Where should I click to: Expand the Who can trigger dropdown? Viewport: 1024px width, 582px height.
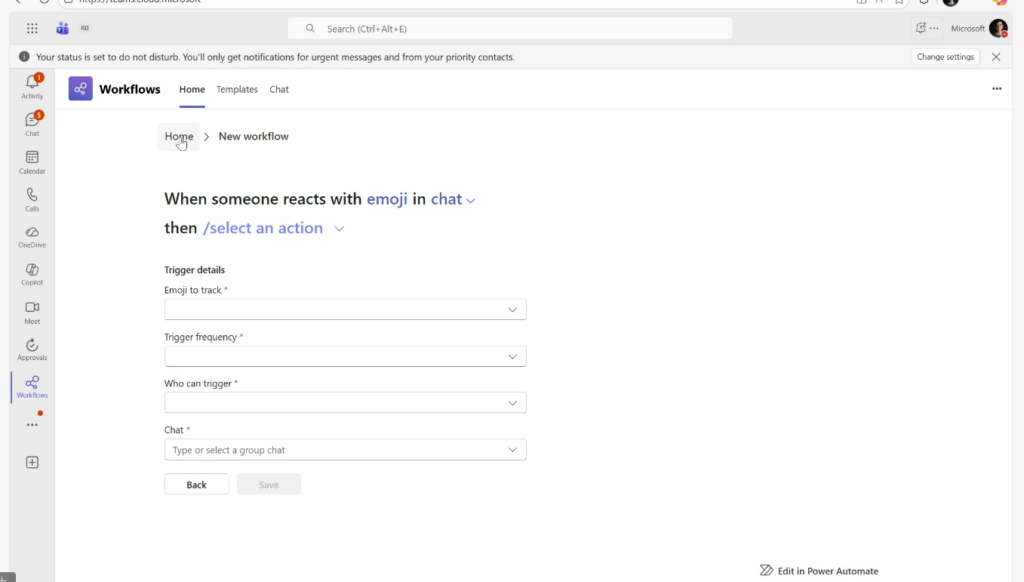coord(345,403)
